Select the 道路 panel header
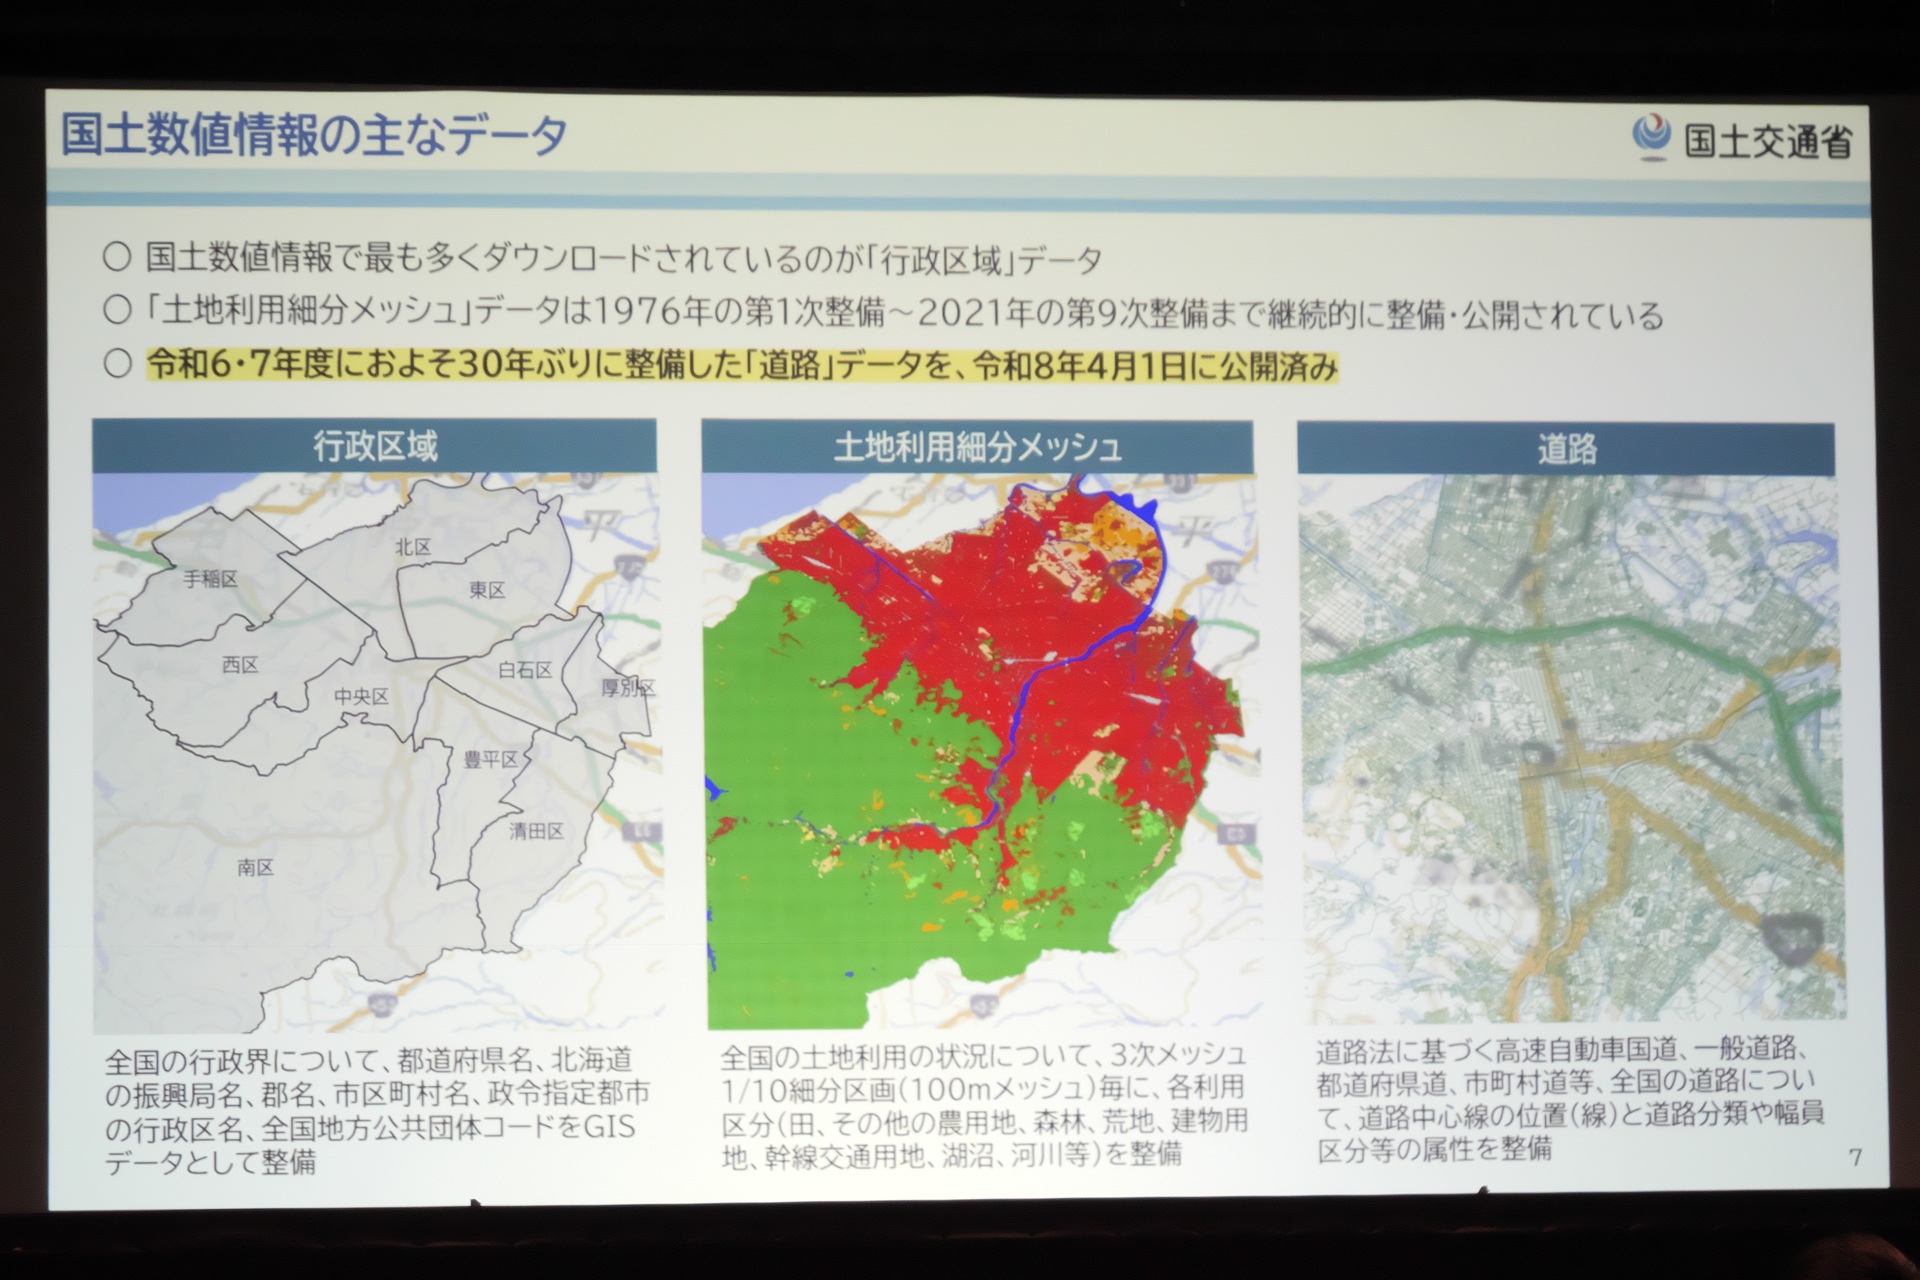Viewport: 1920px width, 1280px height. click(x=1566, y=449)
